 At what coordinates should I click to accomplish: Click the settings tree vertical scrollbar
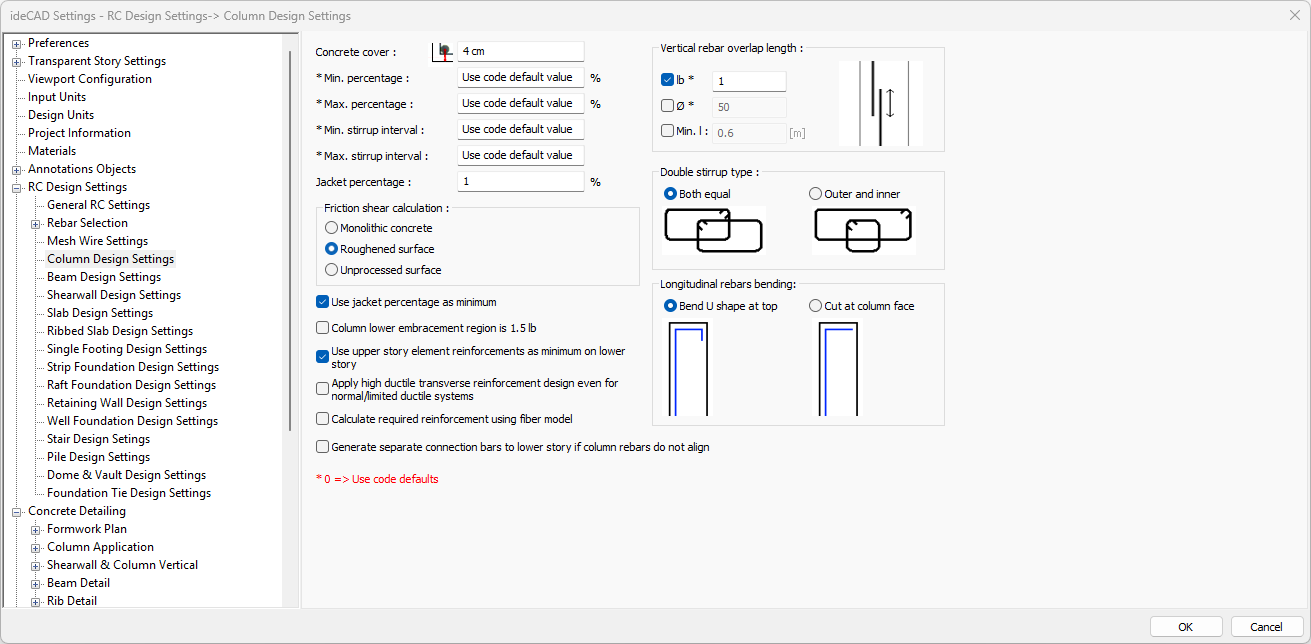(290, 240)
